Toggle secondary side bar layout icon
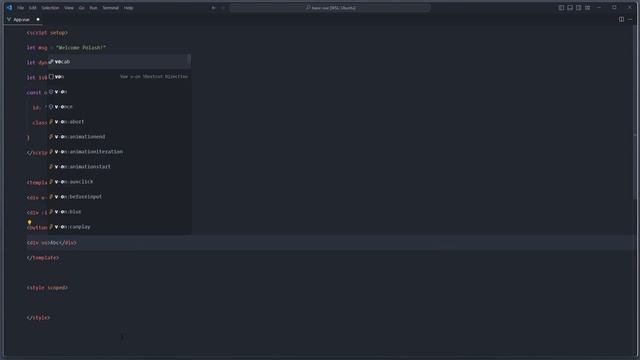This screenshot has width=640, height=360. click(x=578, y=8)
